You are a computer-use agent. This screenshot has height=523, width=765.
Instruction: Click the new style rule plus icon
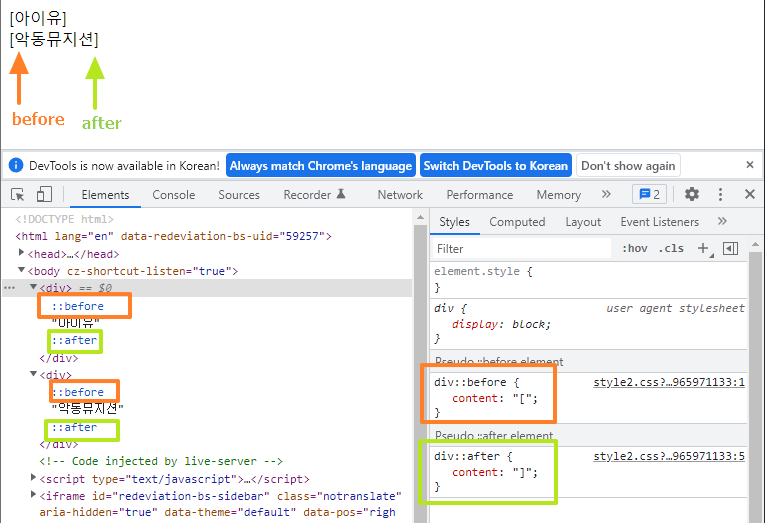(x=703, y=248)
